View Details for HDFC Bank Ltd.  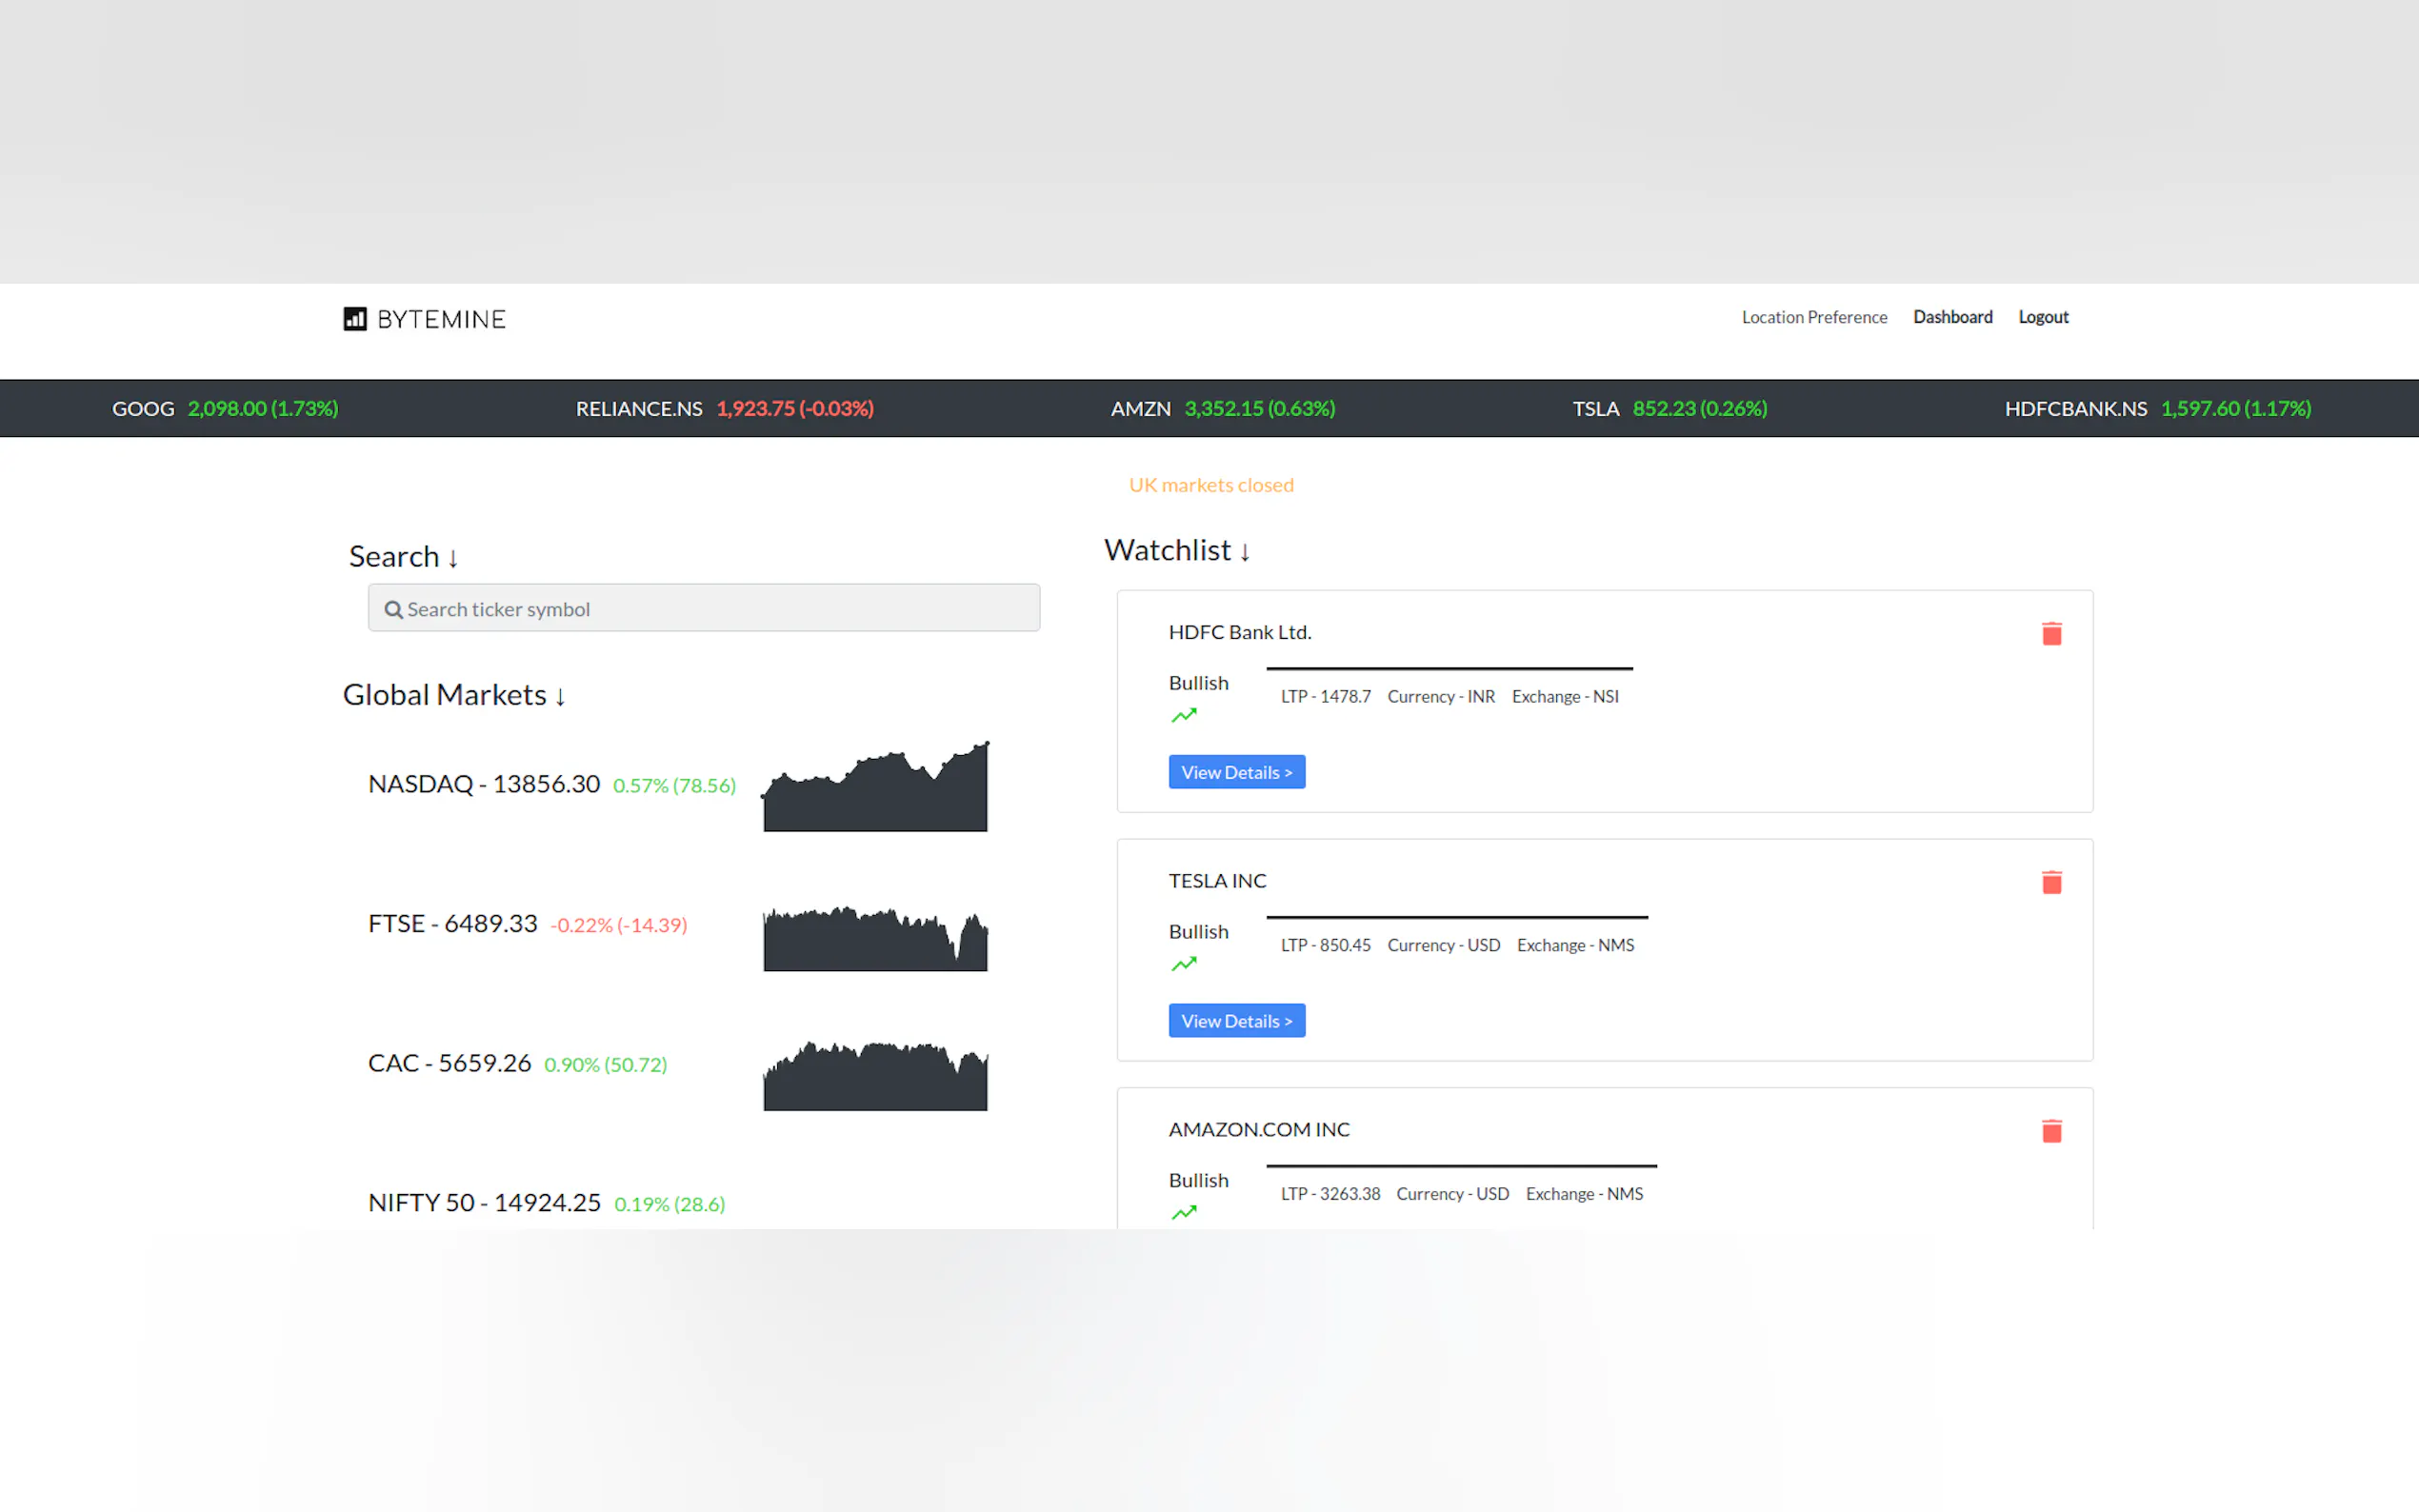[x=1236, y=772]
